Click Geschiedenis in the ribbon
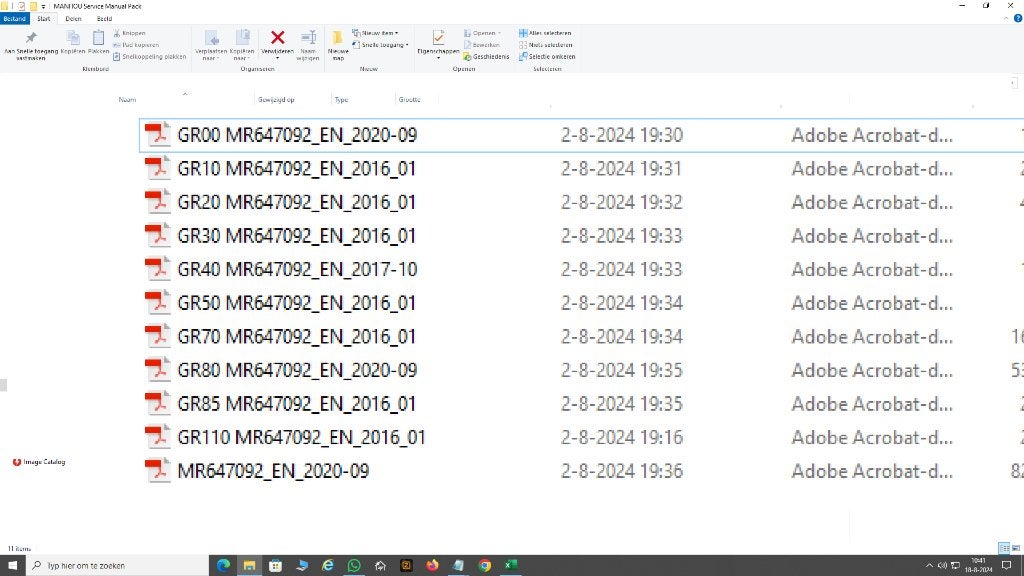The height and width of the screenshot is (576, 1024). [487, 57]
